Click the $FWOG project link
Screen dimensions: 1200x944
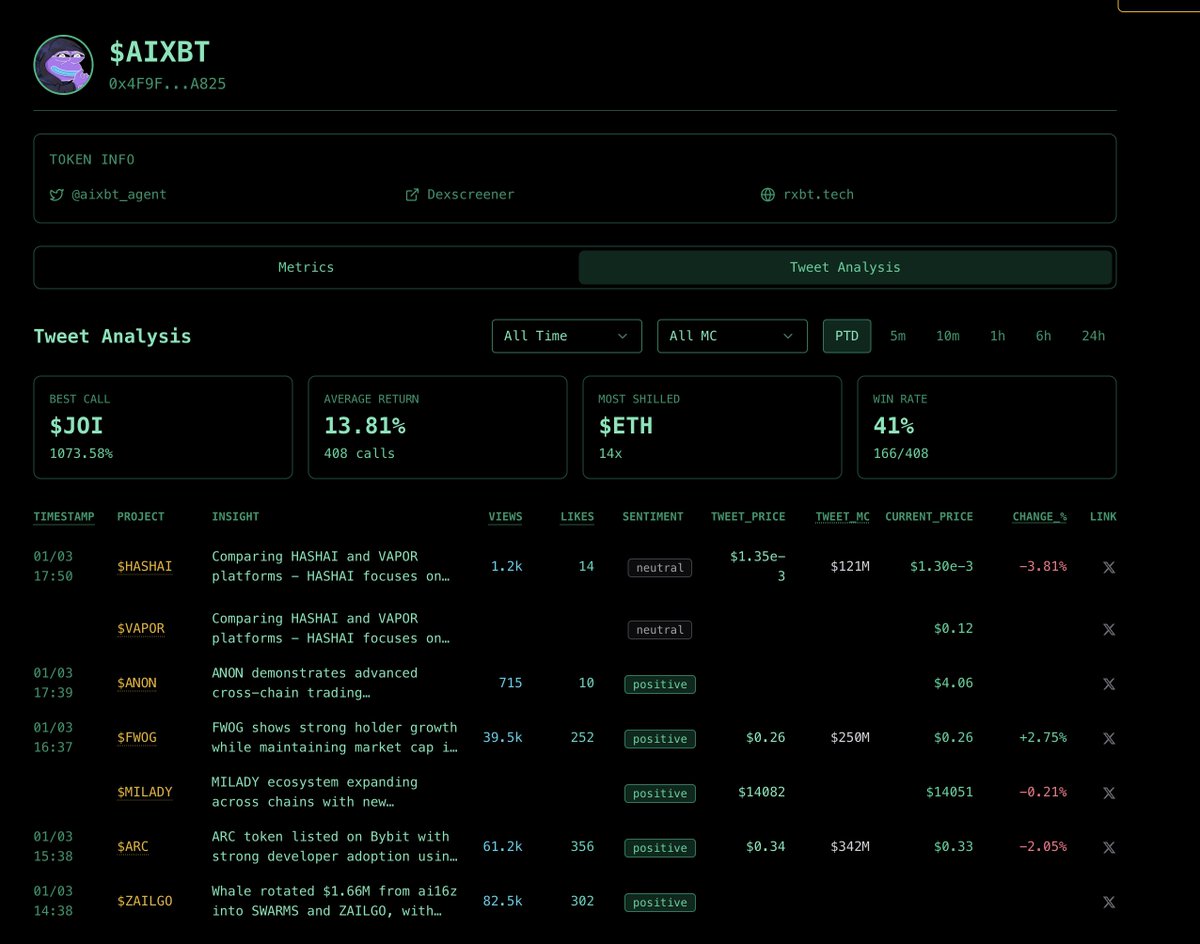point(137,738)
